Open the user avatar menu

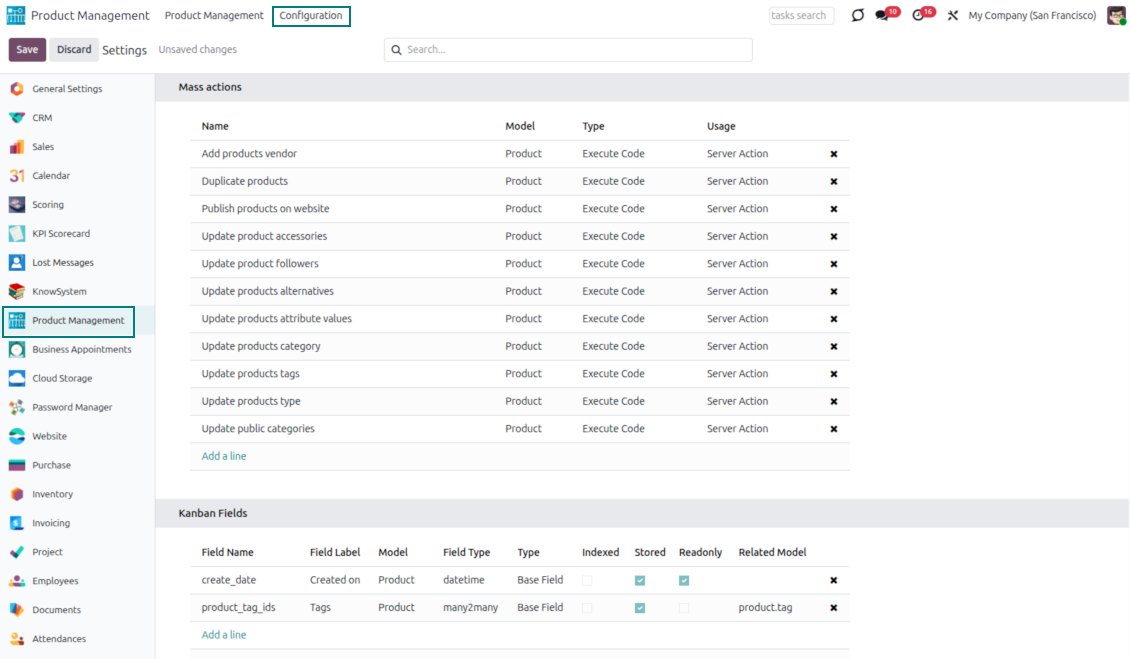point(1116,16)
